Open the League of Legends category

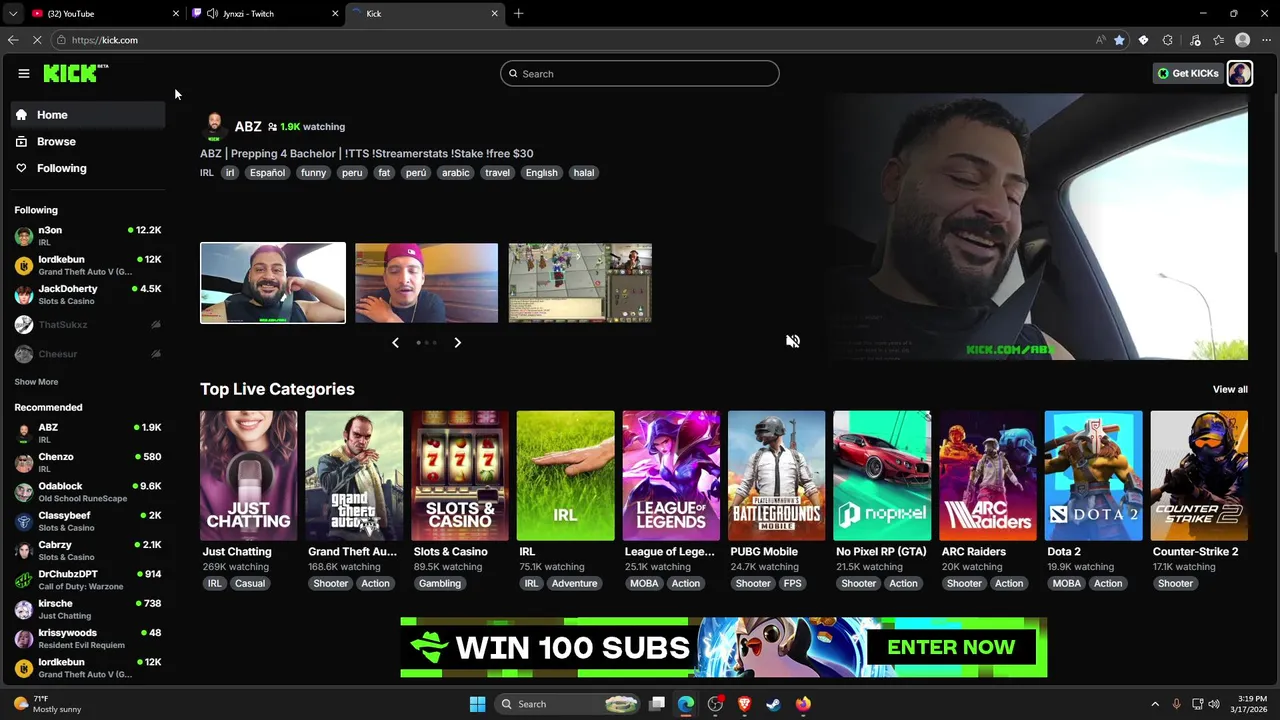(x=671, y=476)
